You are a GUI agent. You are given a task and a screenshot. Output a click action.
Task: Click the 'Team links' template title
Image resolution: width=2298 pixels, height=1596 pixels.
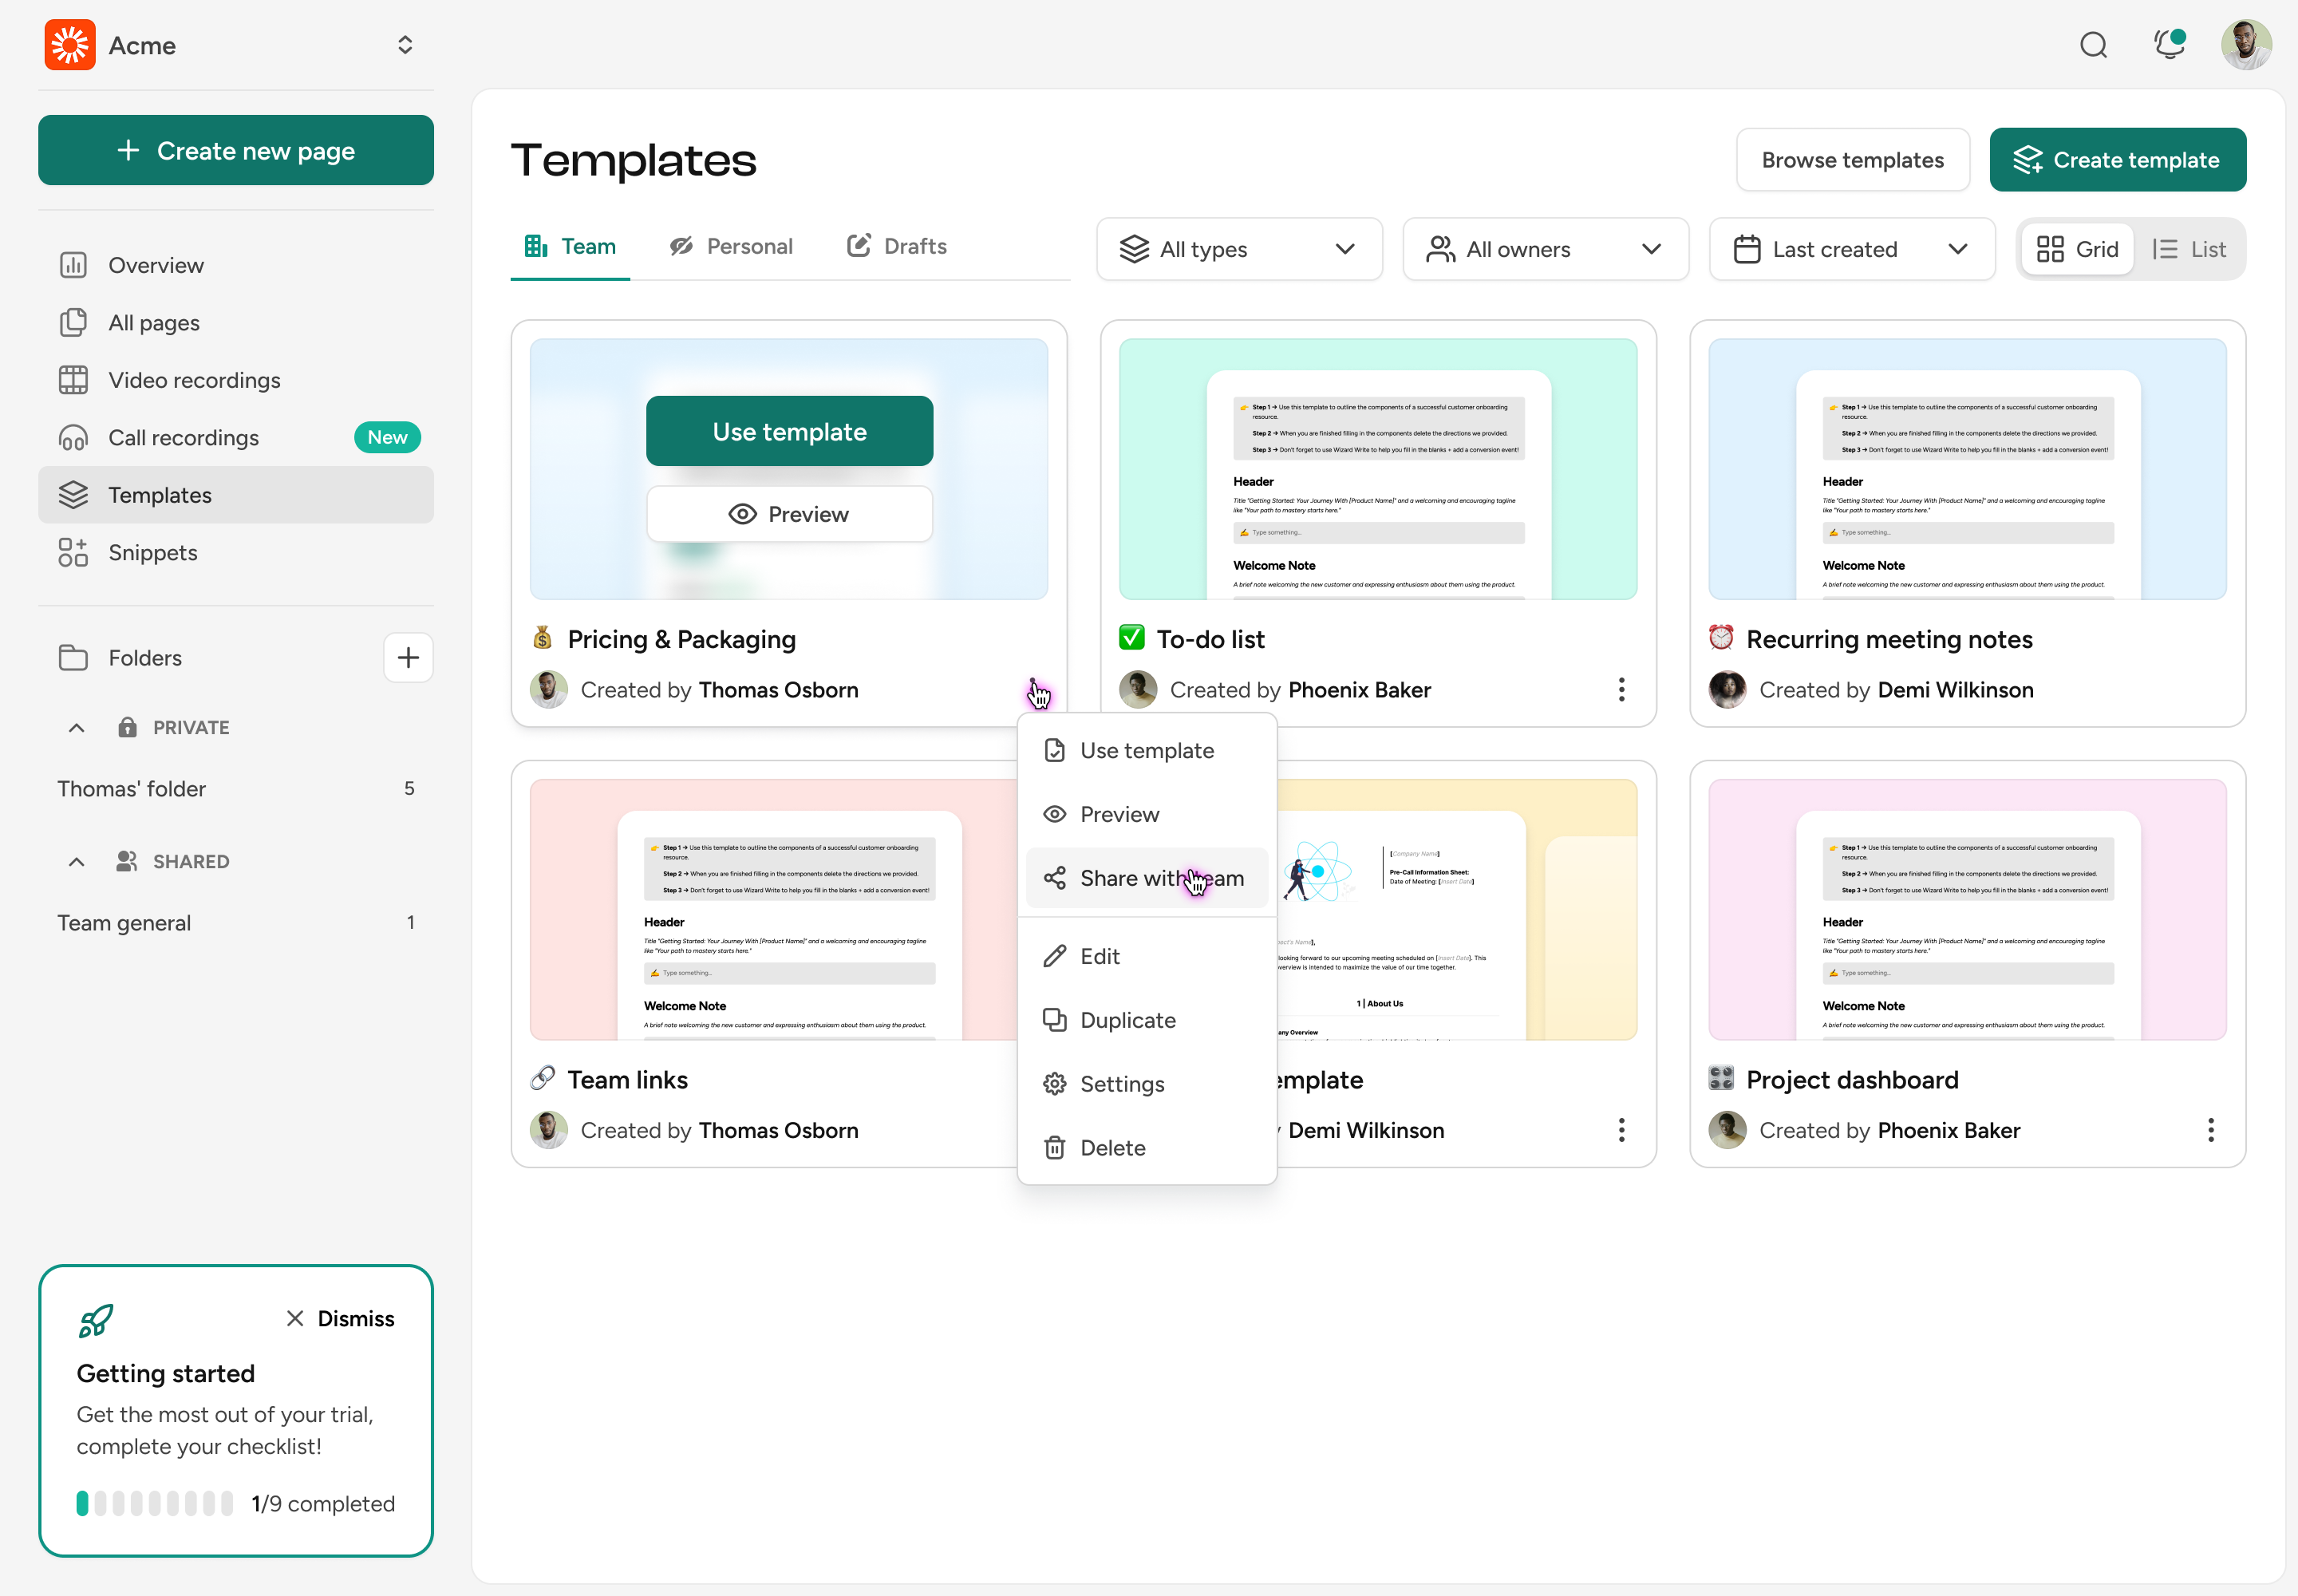pyautogui.click(x=627, y=1080)
